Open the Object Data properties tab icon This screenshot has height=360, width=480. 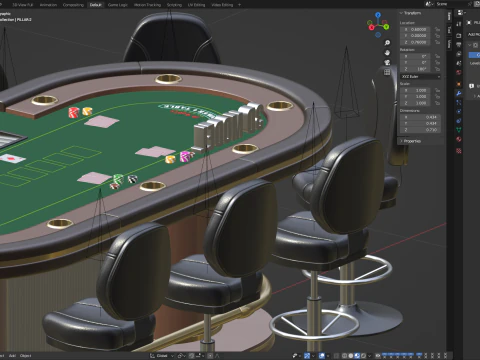[459, 130]
